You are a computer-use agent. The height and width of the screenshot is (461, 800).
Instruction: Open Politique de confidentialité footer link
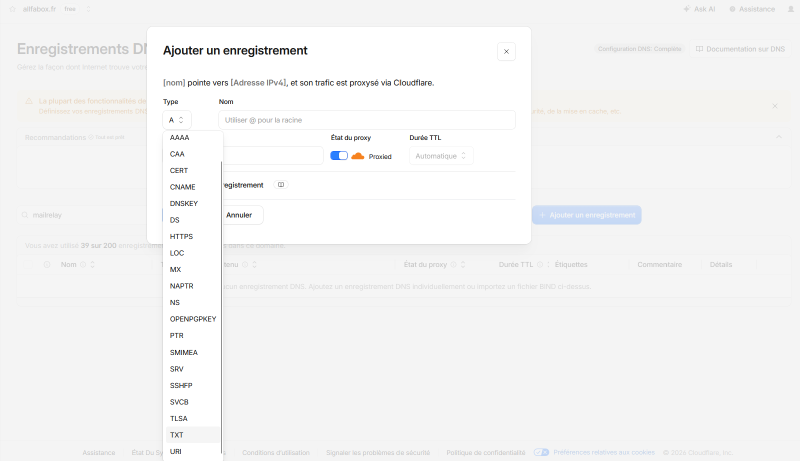pyautogui.click(x=486, y=452)
